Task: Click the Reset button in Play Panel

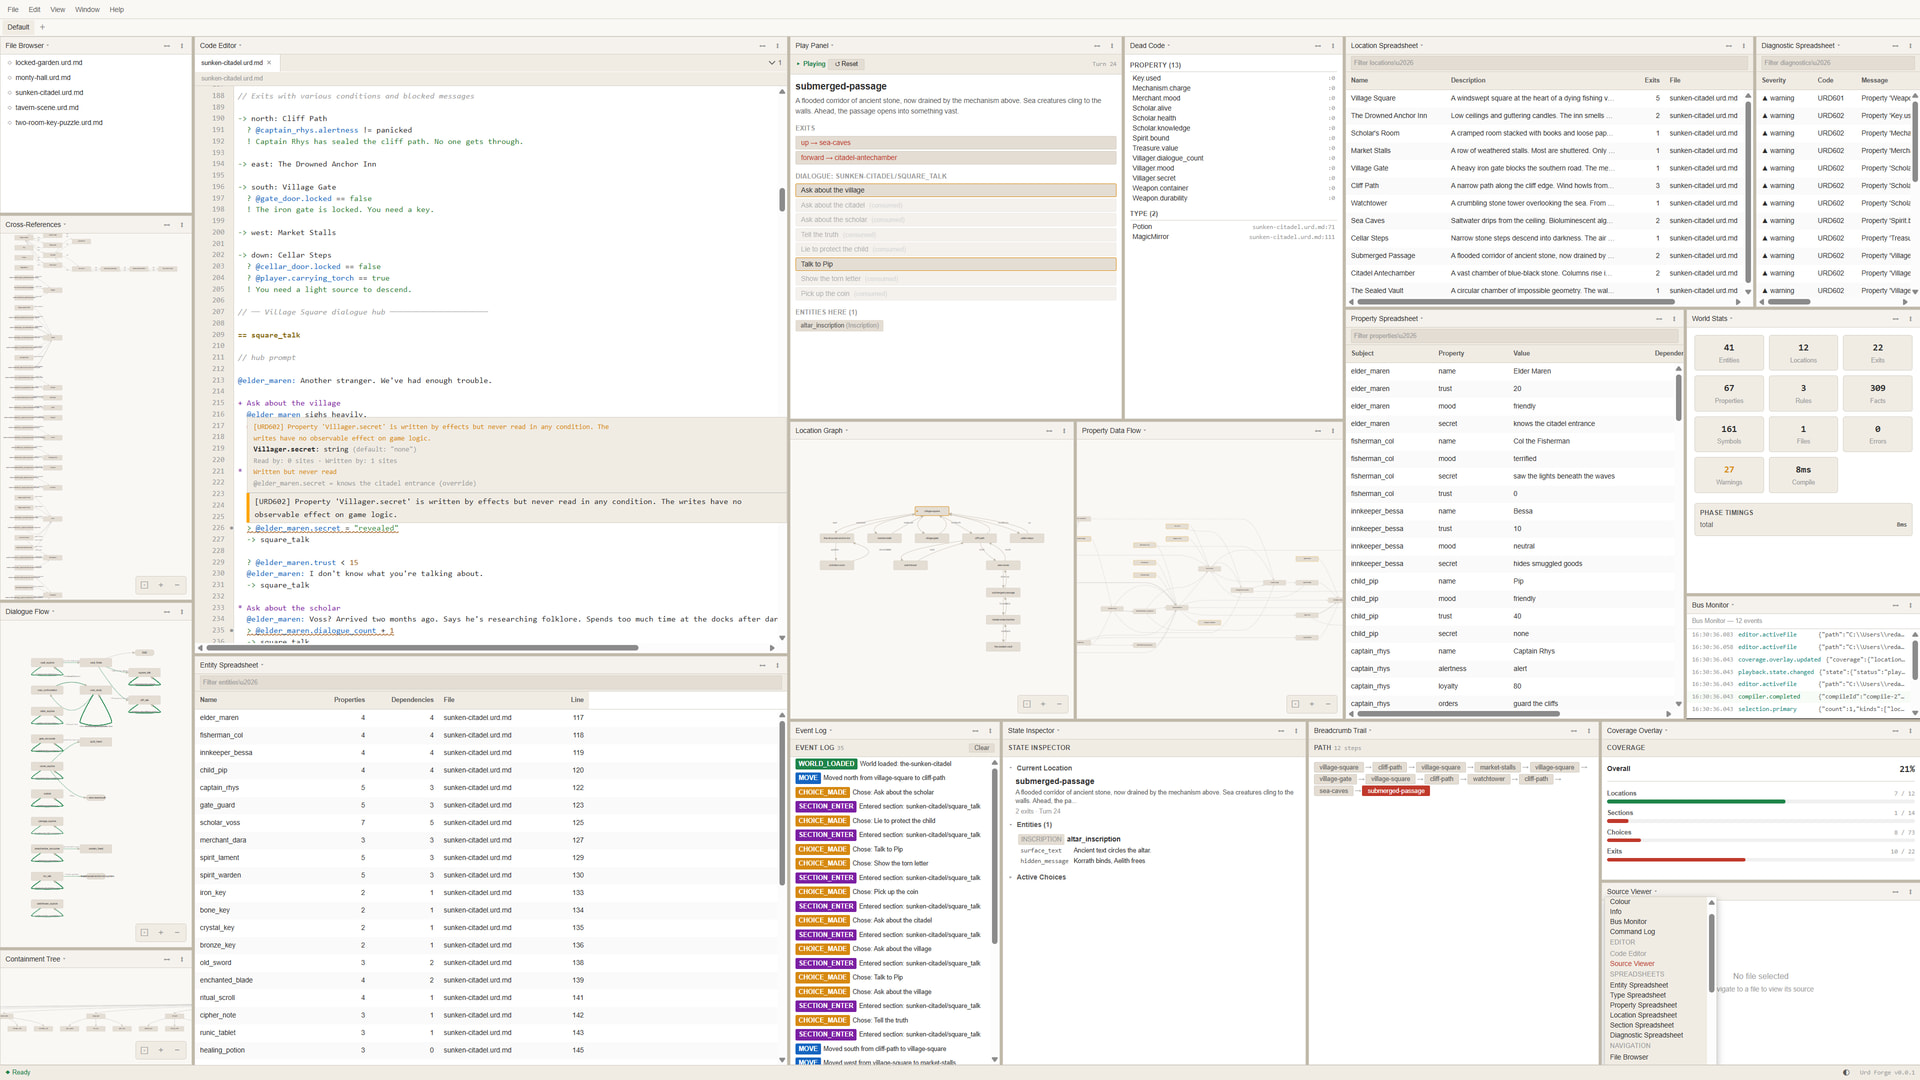Action: pyautogui.click(x=847, y=64)
